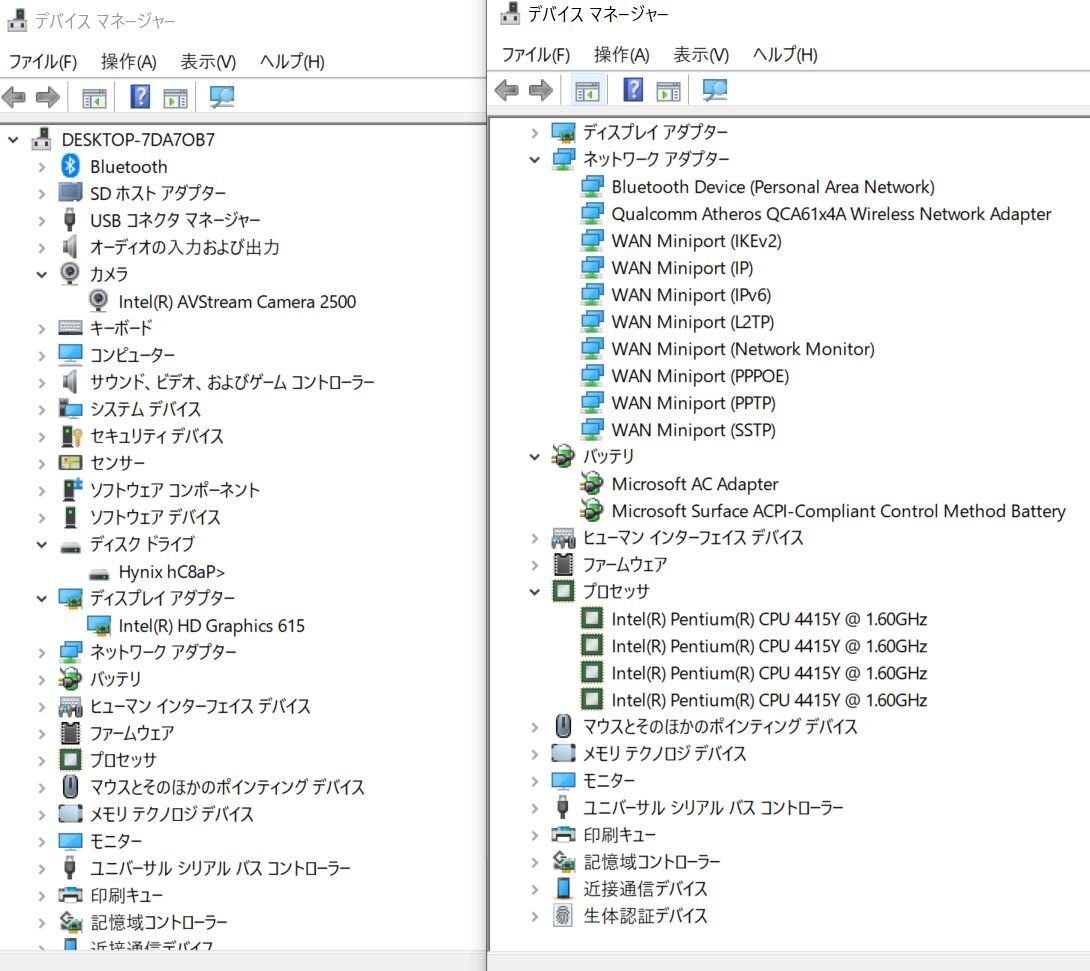
Task: Click properties pane icon in left window toolbar
Action: coord(175,98)
